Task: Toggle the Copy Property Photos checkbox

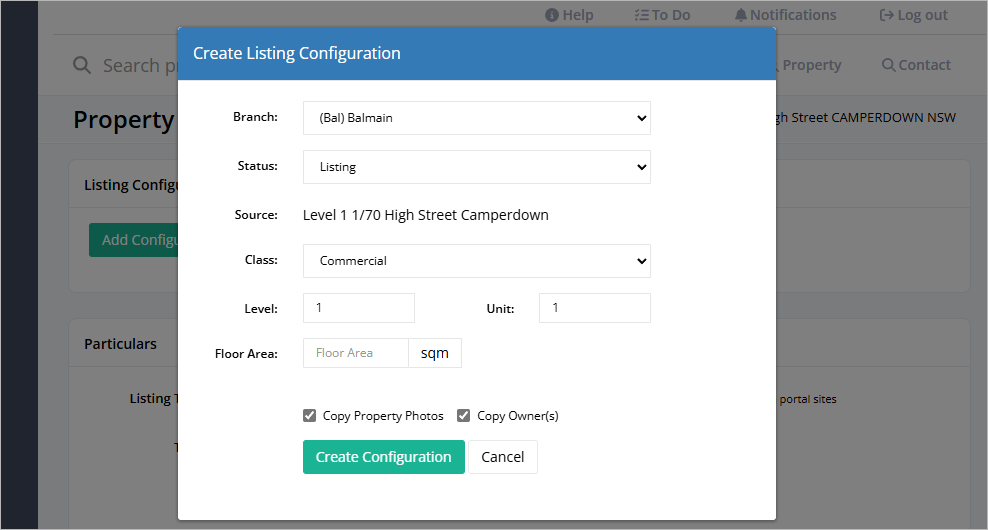Action: click(x=309, y=415)
